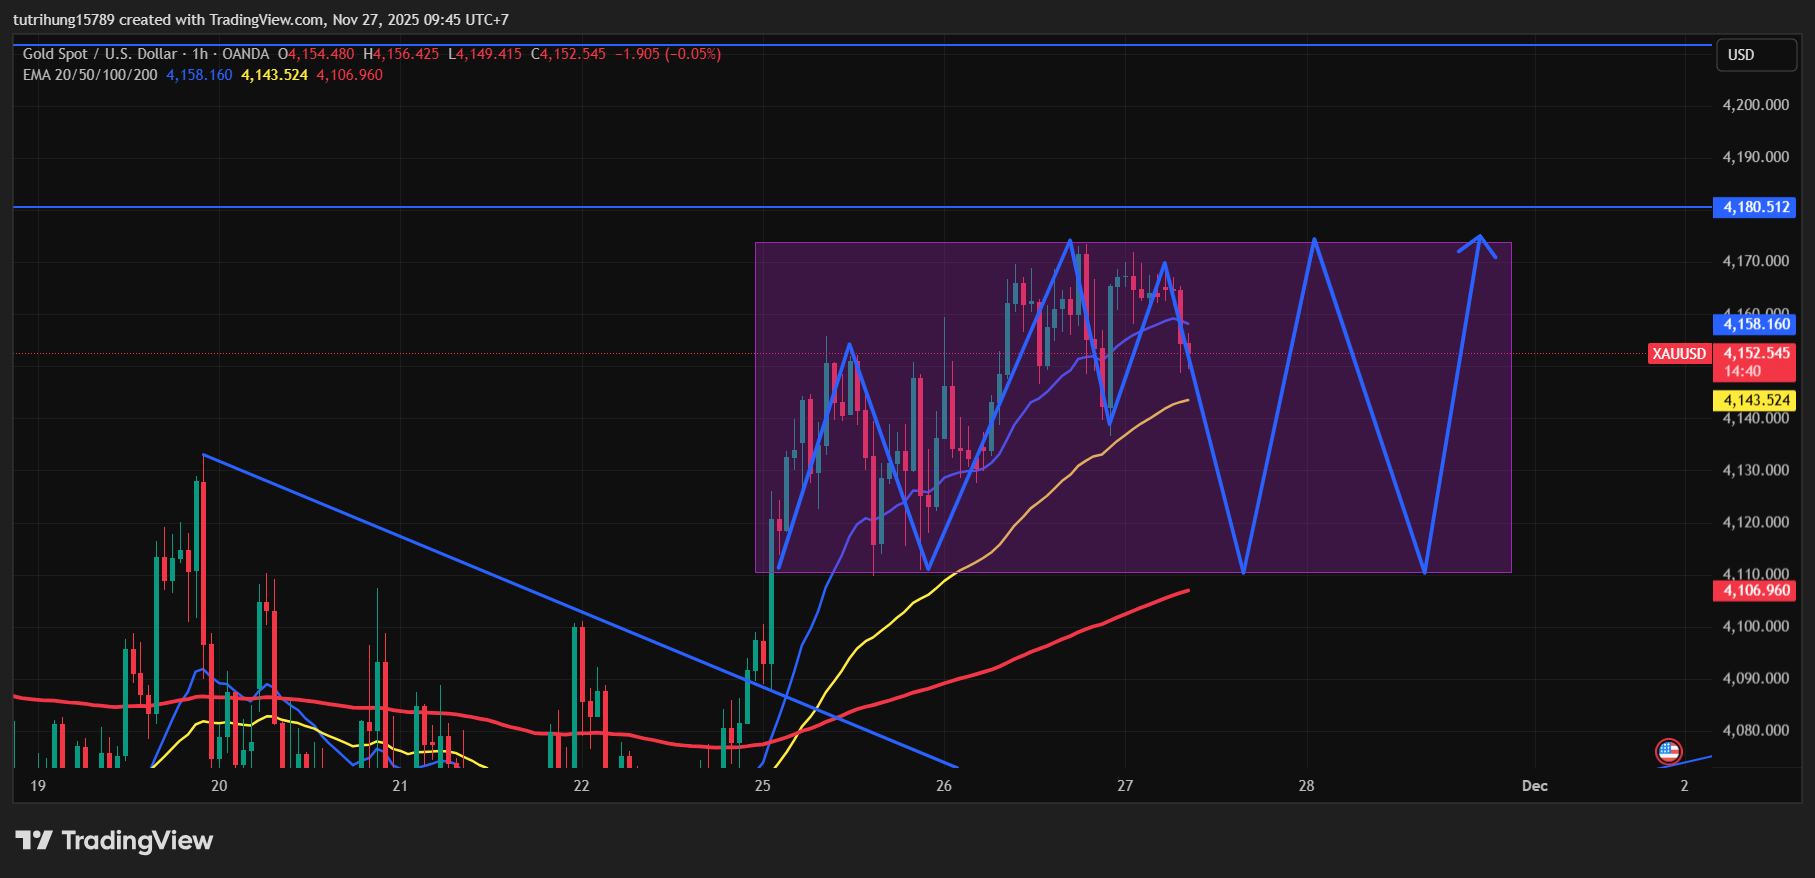Click the 14:40 bar countdown timer
This screenshot has height=878, width=1815.
click(1742, 371)
